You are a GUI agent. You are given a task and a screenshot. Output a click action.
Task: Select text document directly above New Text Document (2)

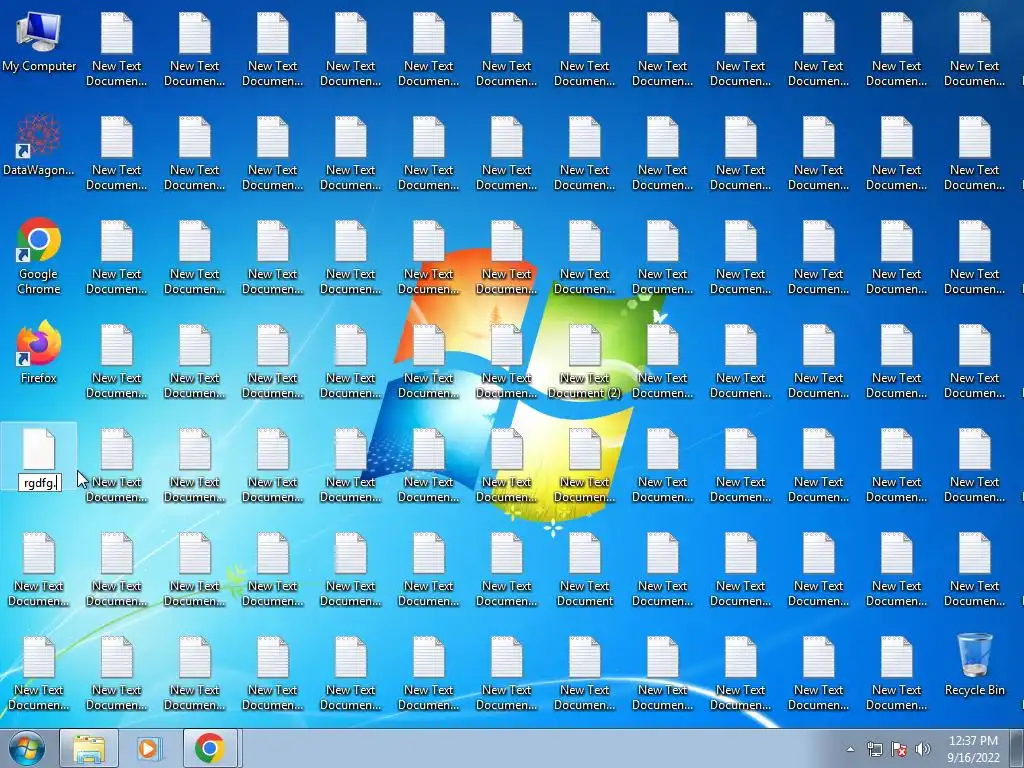(584, 257)
